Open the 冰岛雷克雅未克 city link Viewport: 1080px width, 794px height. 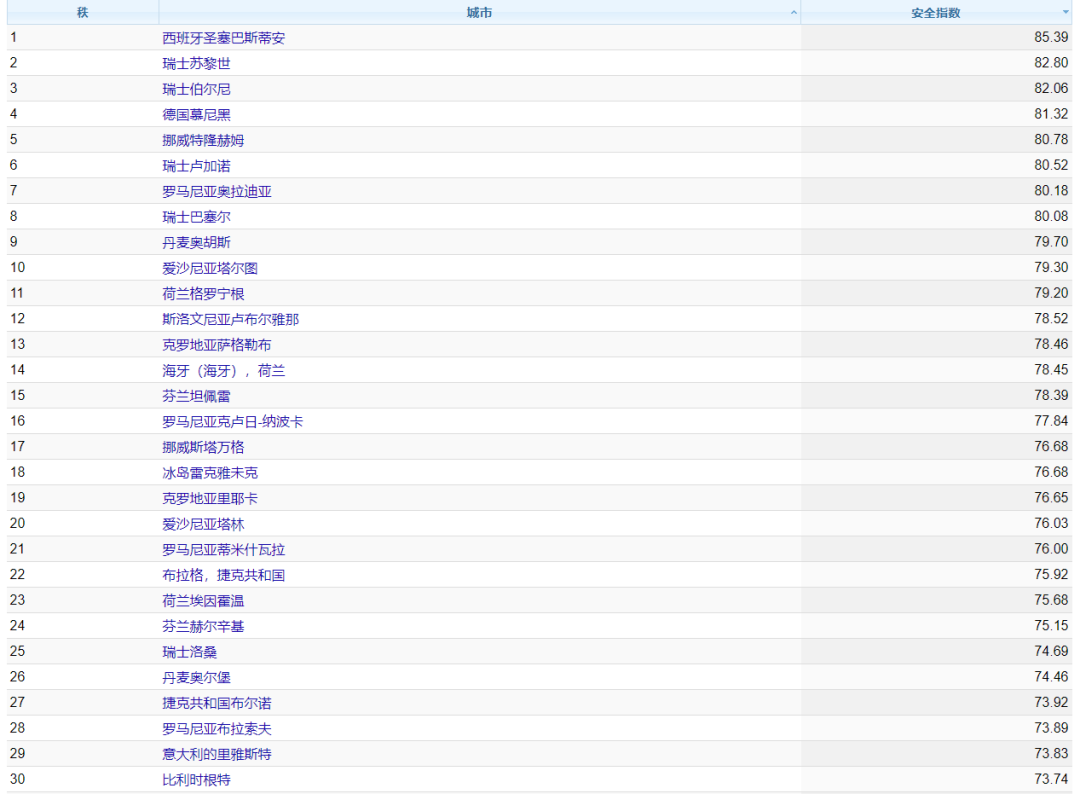[x=210, y=472]
